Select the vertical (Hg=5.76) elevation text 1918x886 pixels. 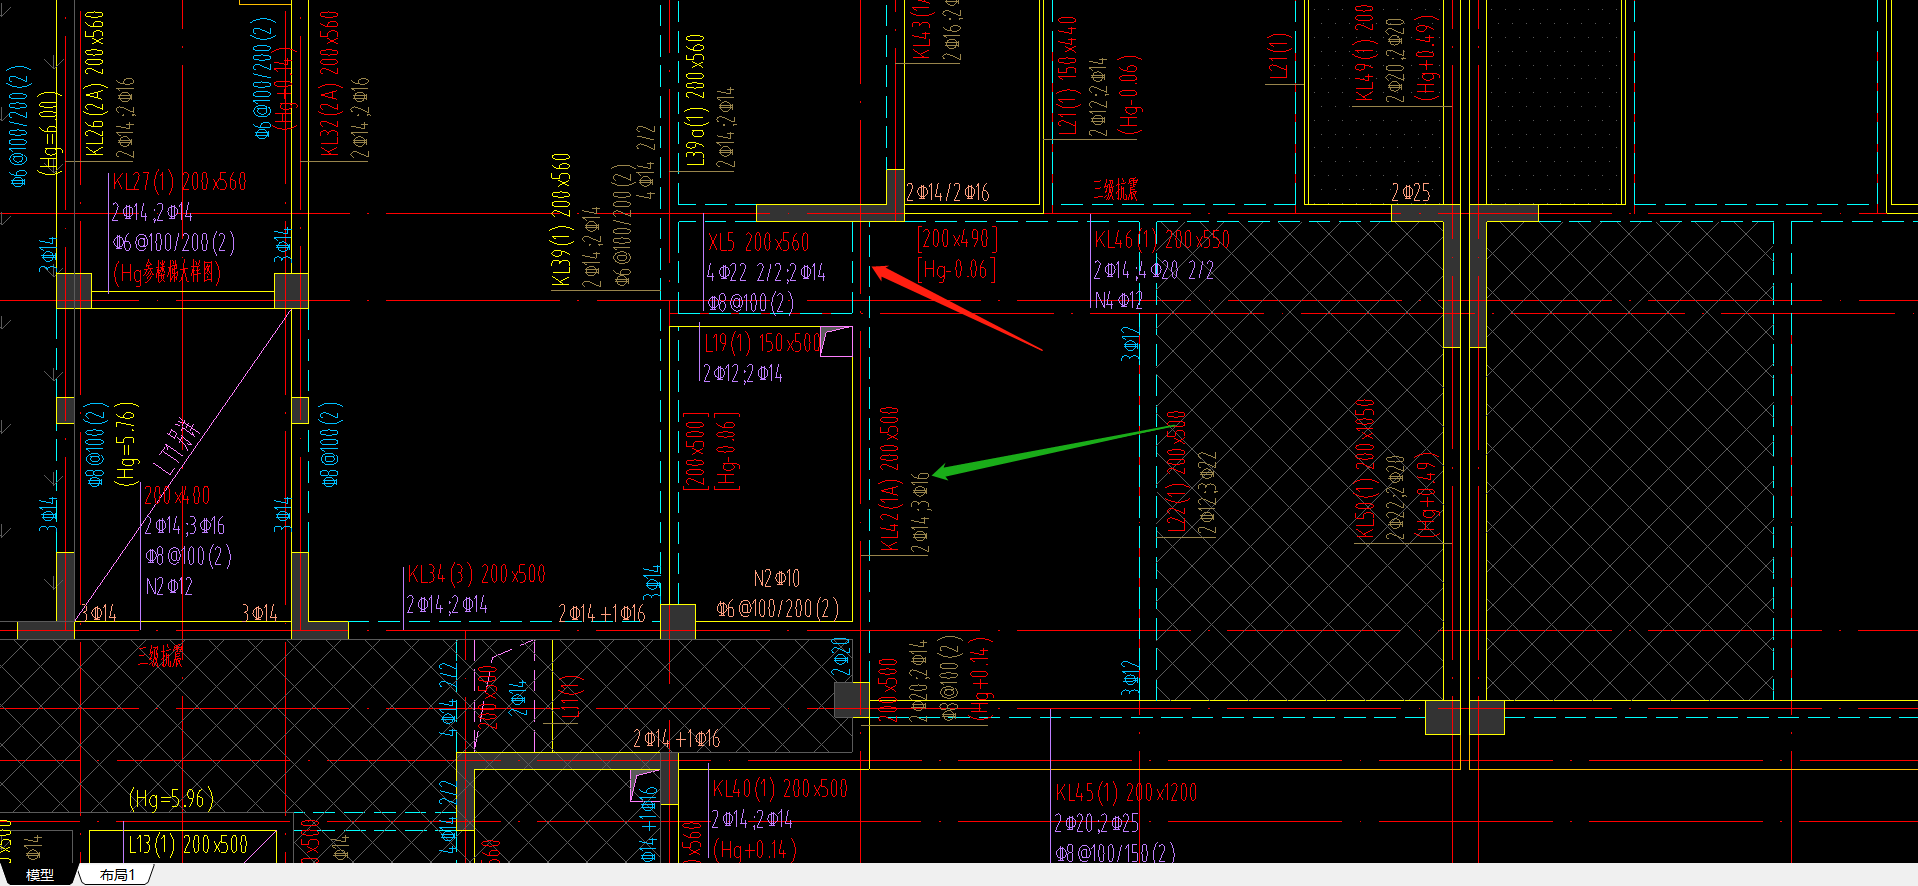tap(126, 444)
